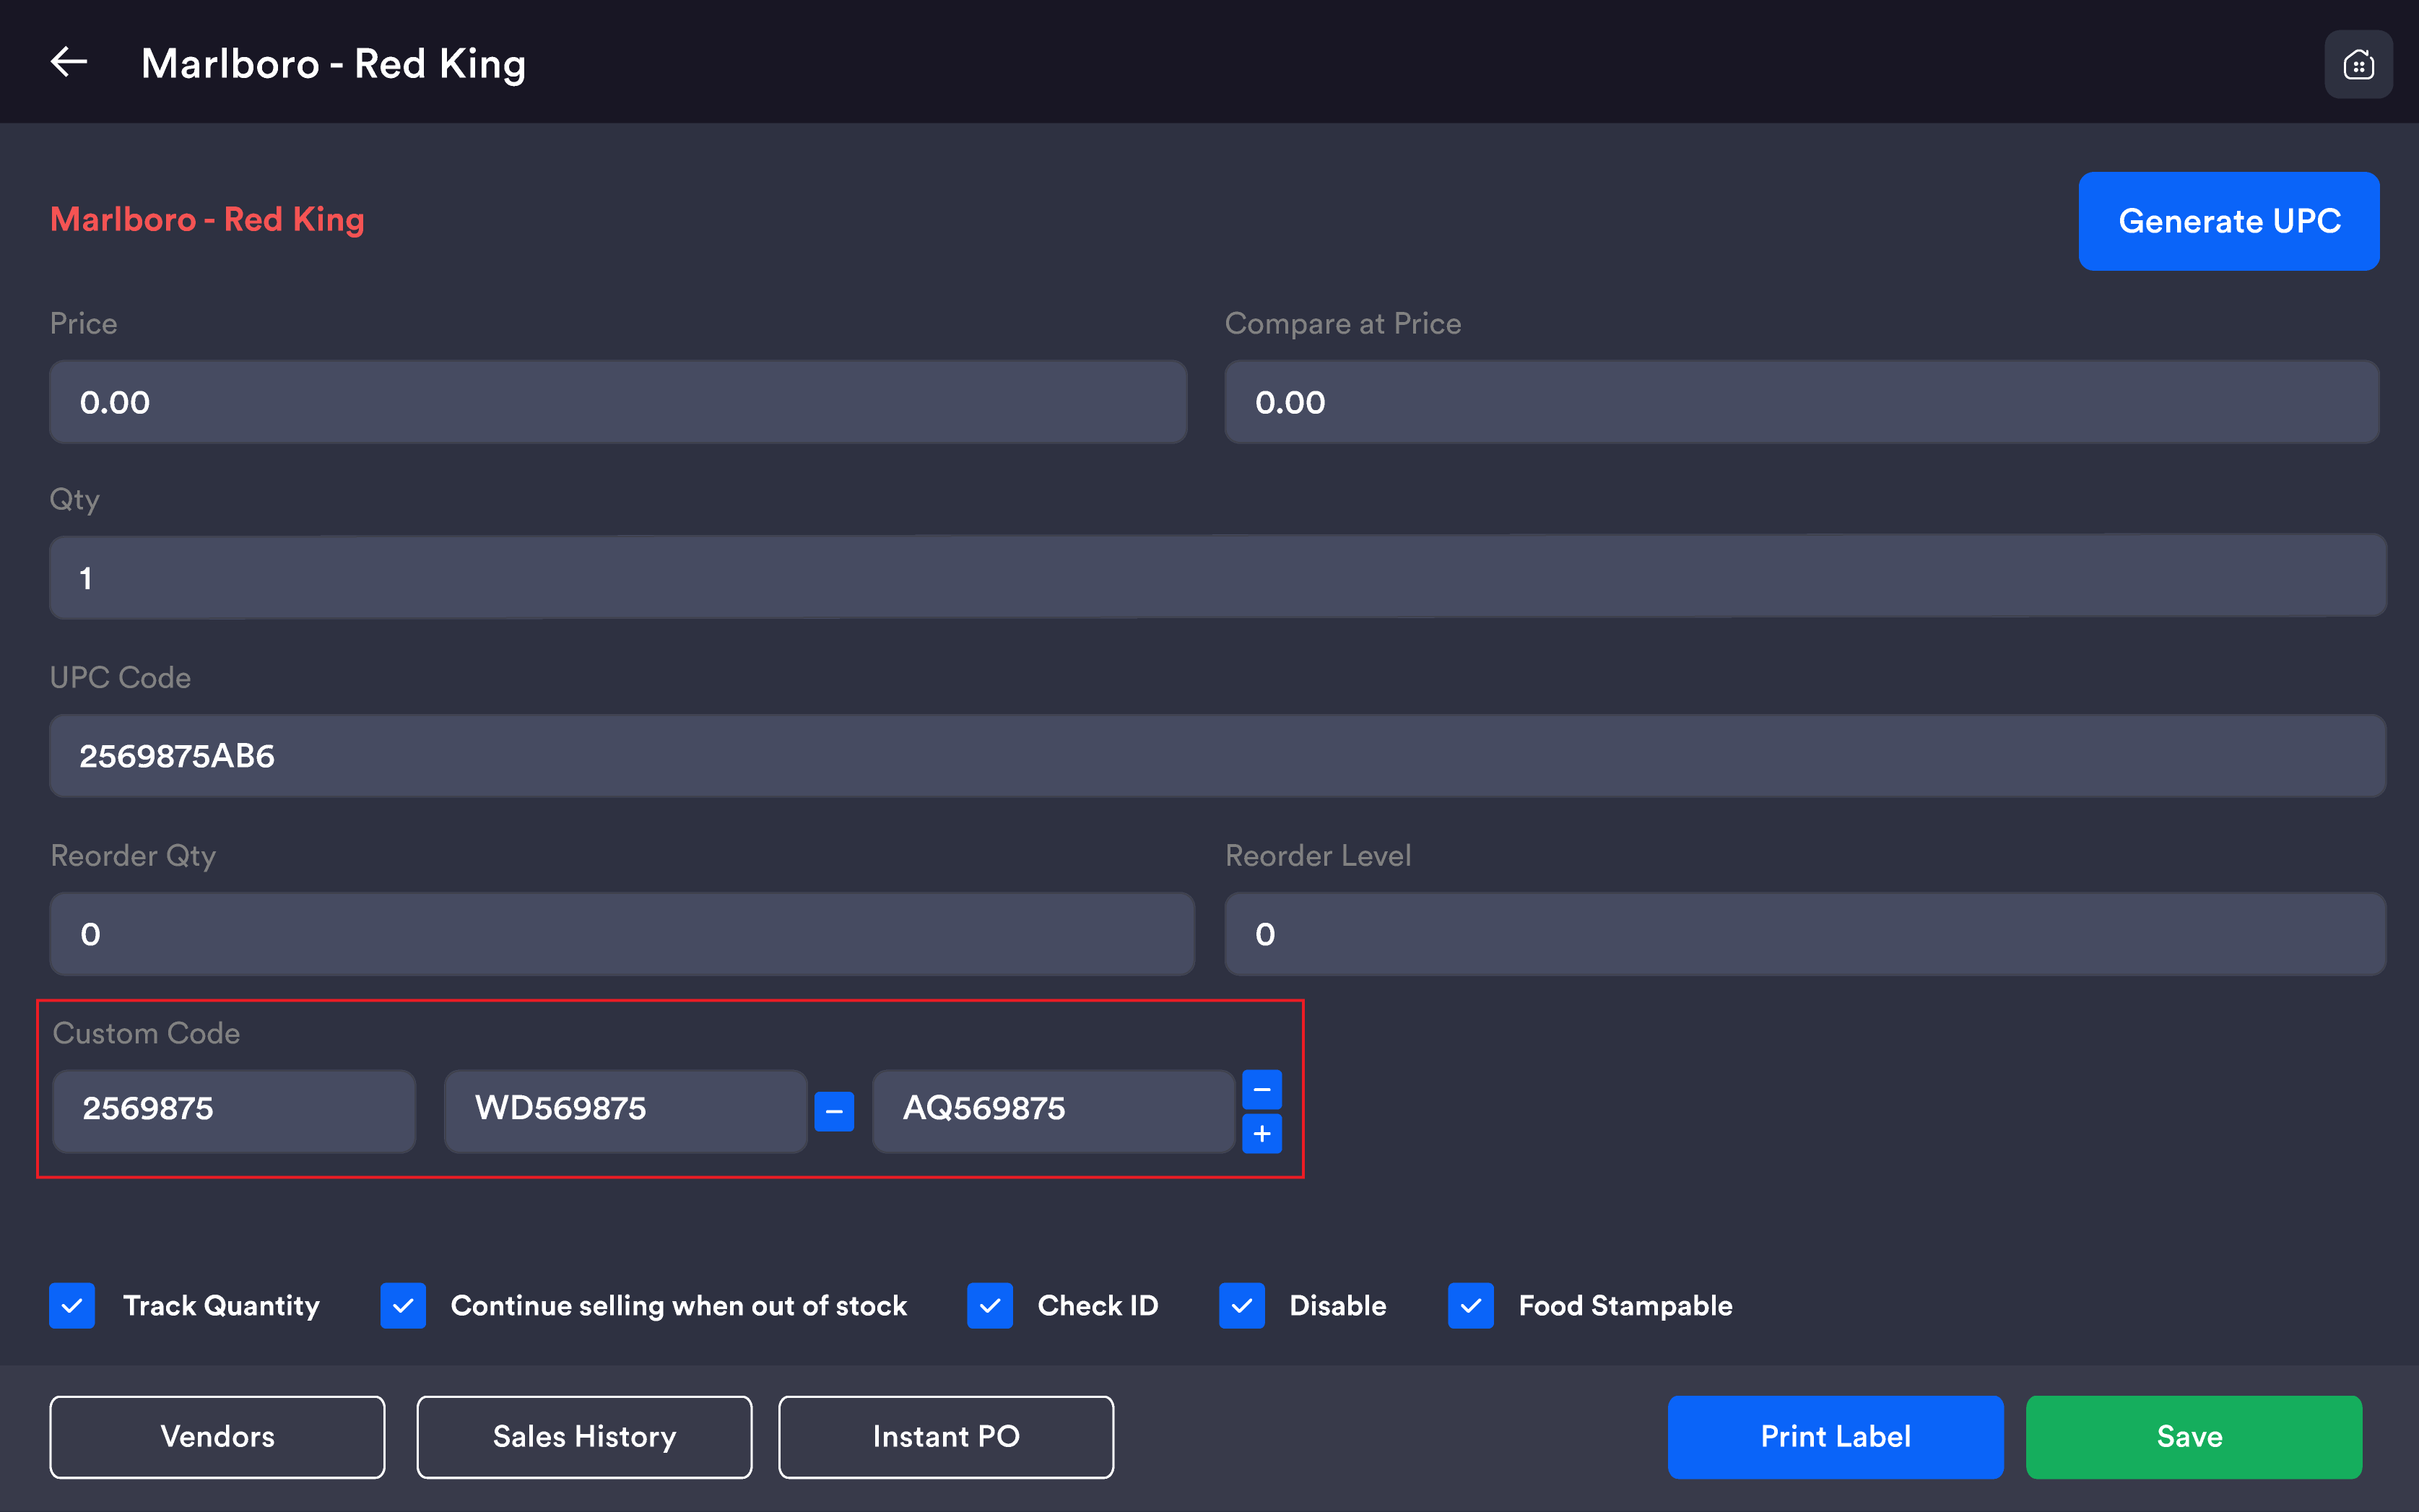The image size is (2419, 1512).
Task: Edit the custom code 2569875 field
Action: point(234,1111)
